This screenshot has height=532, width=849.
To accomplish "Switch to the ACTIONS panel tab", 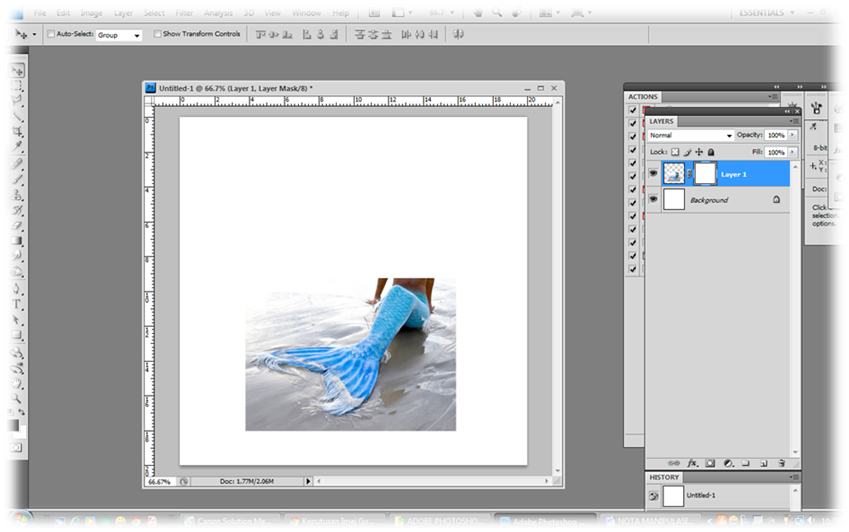I will (643, 96).
